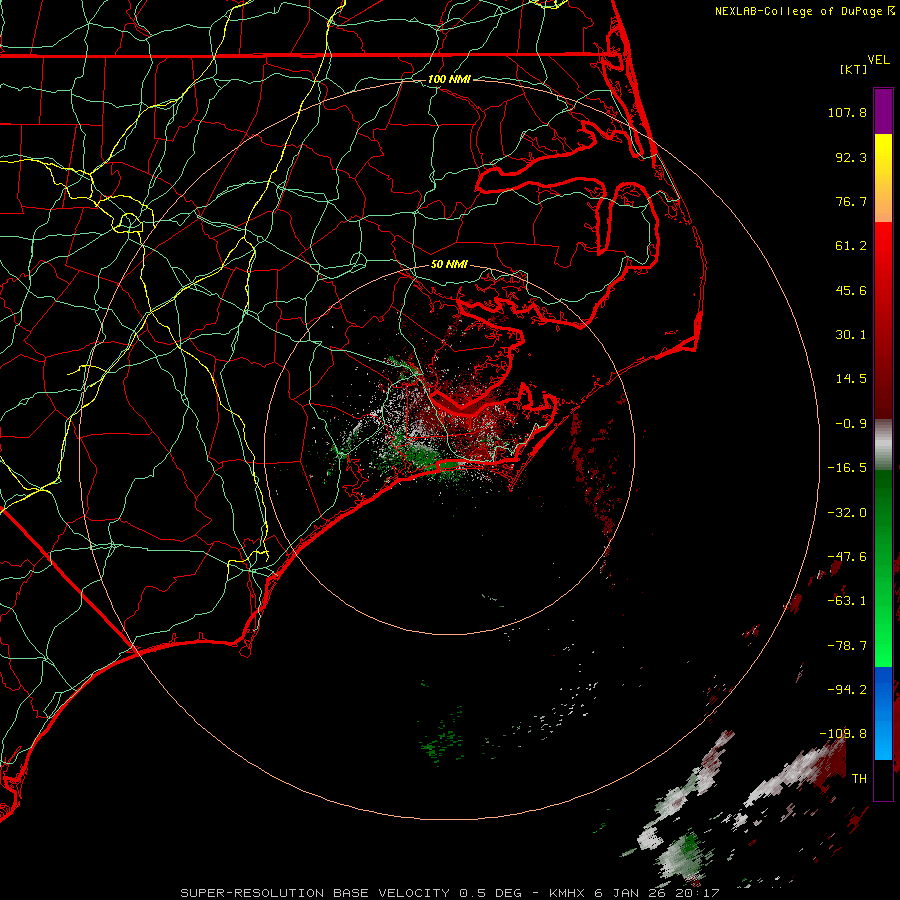Click the -63.1 velocity scale value
Viewport: 900px width, 900px height.
point(847,601)
